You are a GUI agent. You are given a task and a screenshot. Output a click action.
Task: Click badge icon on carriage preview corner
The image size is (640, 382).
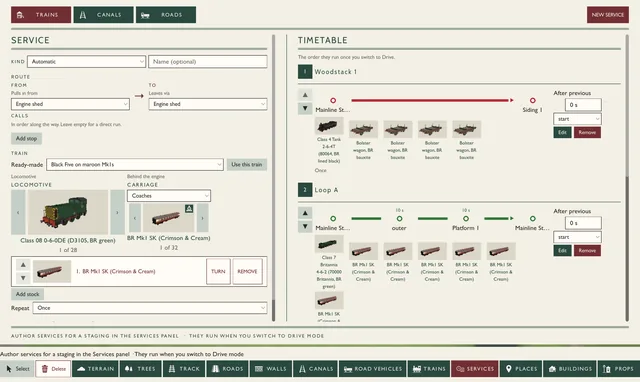point(189,209)
